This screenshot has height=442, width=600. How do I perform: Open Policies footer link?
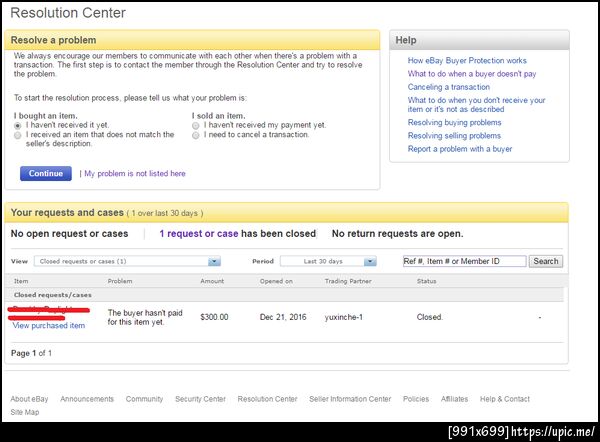click(416, 399)
